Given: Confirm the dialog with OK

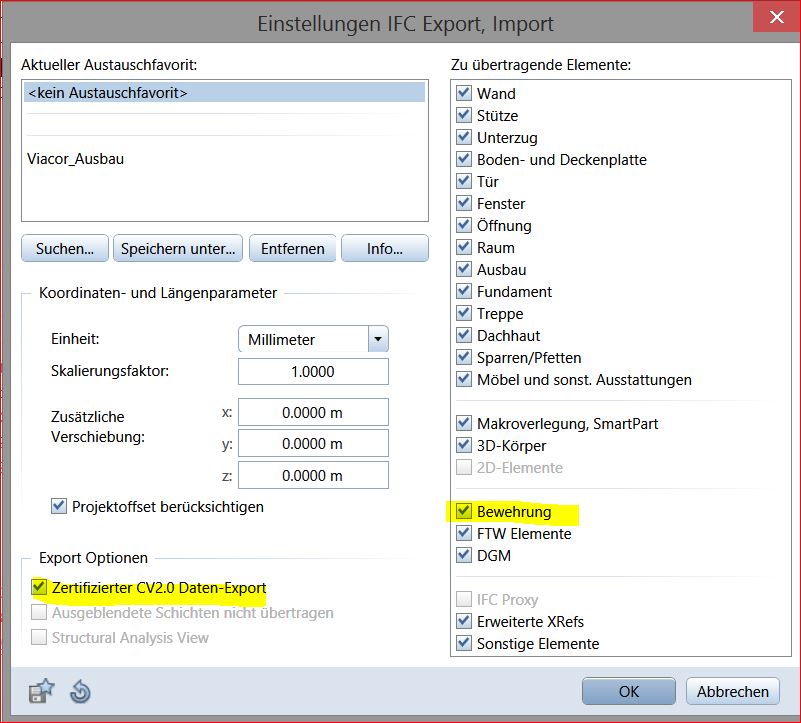Looking at the screenshot, I should (x=628, y=691).
